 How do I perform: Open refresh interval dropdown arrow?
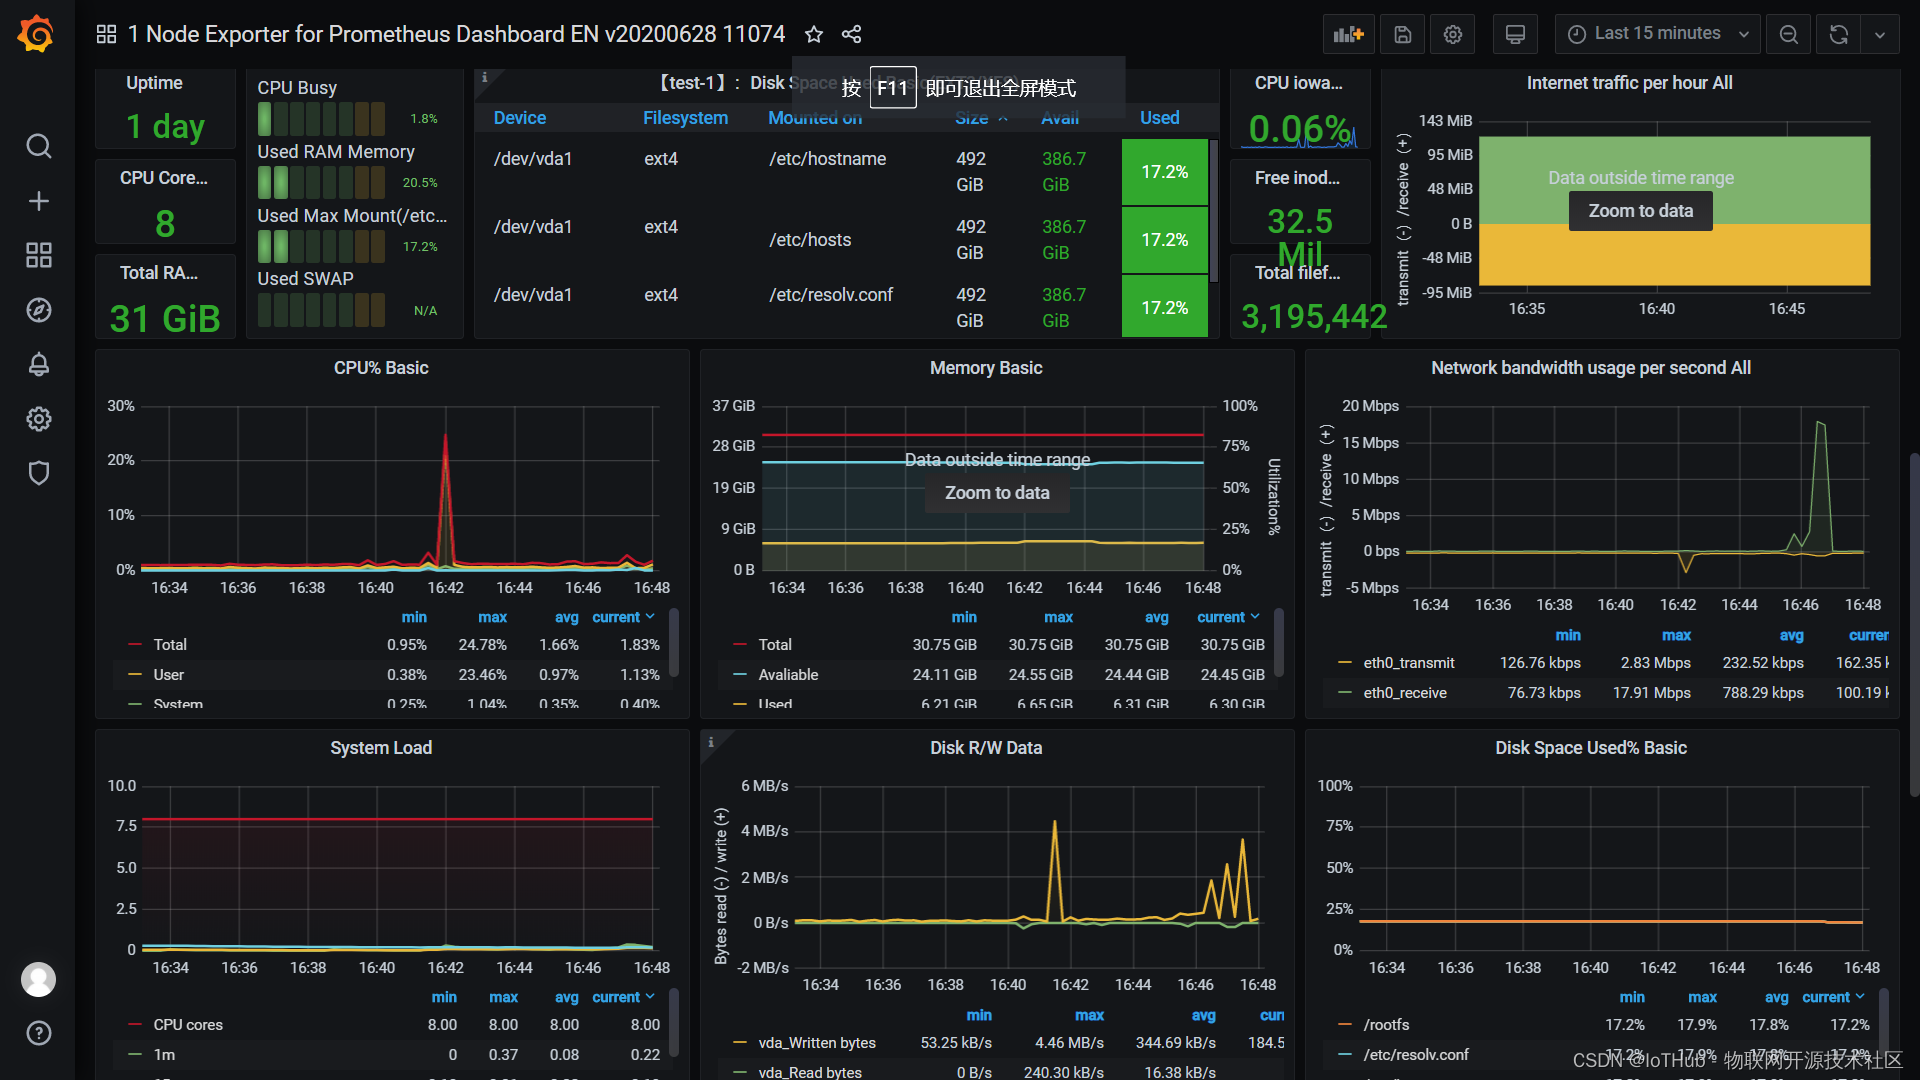click(1880, 34)
